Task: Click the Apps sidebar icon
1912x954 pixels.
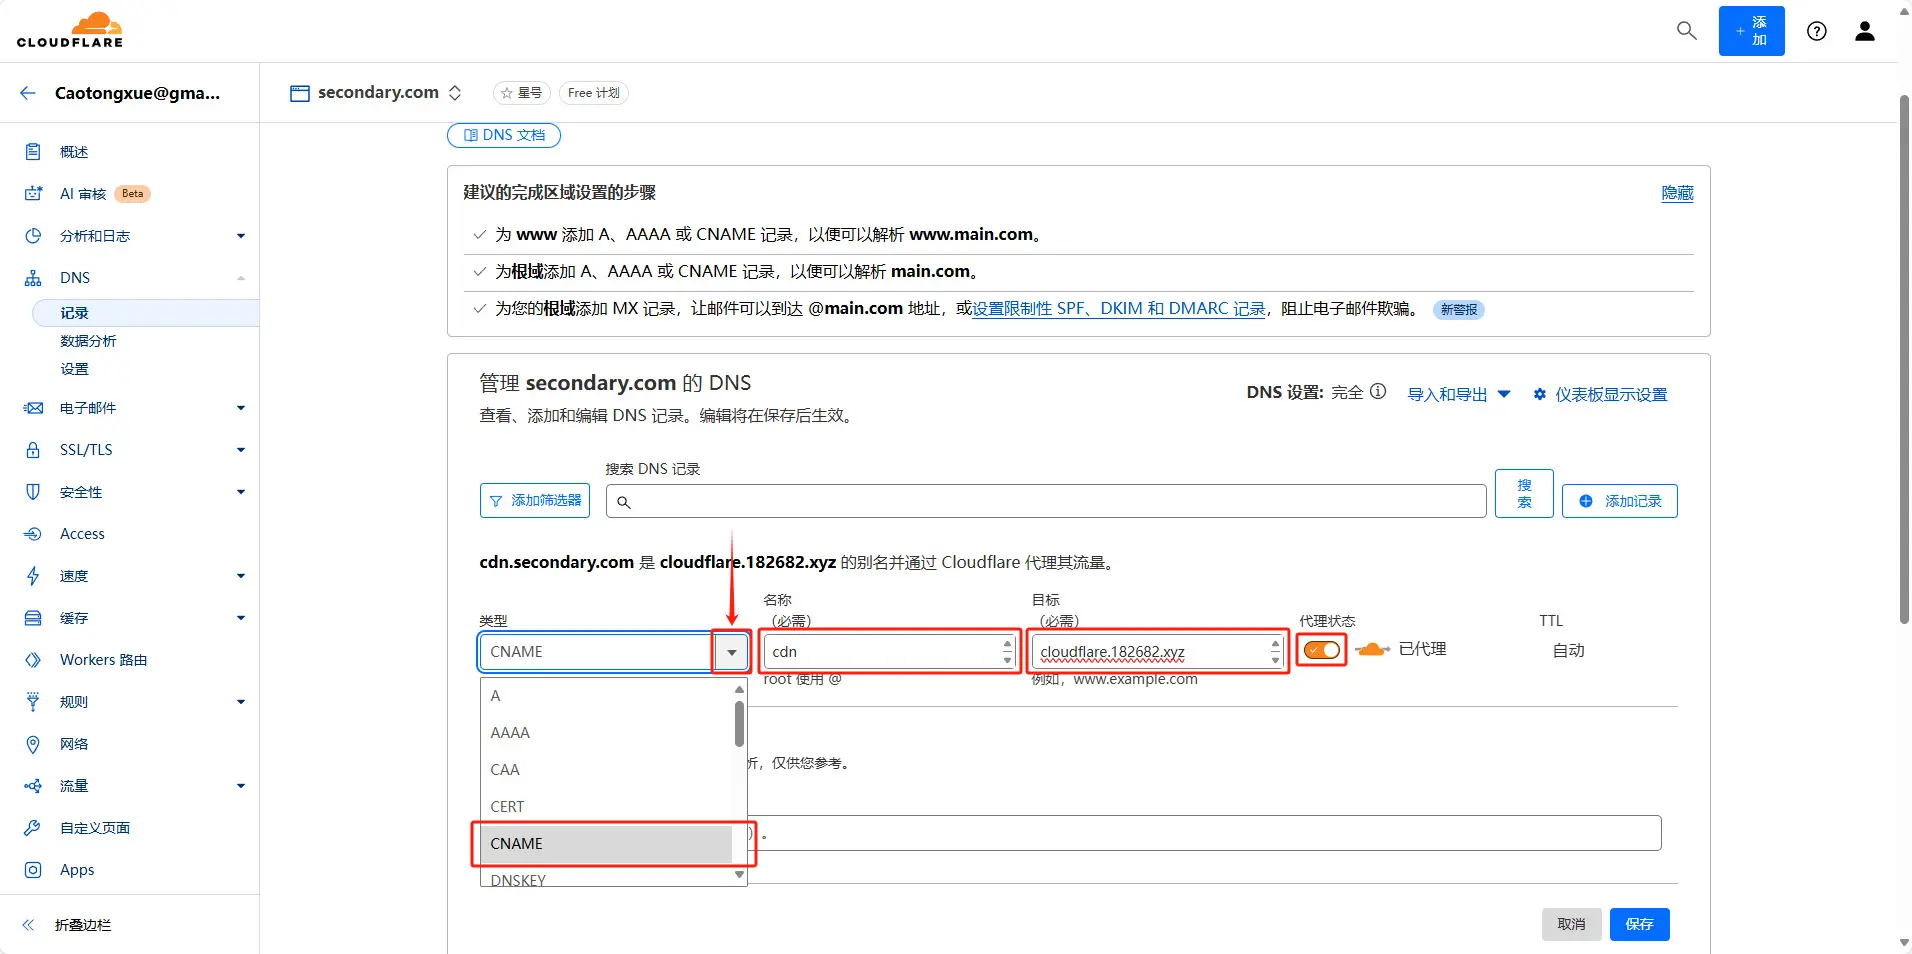Action: coord(33,870)
